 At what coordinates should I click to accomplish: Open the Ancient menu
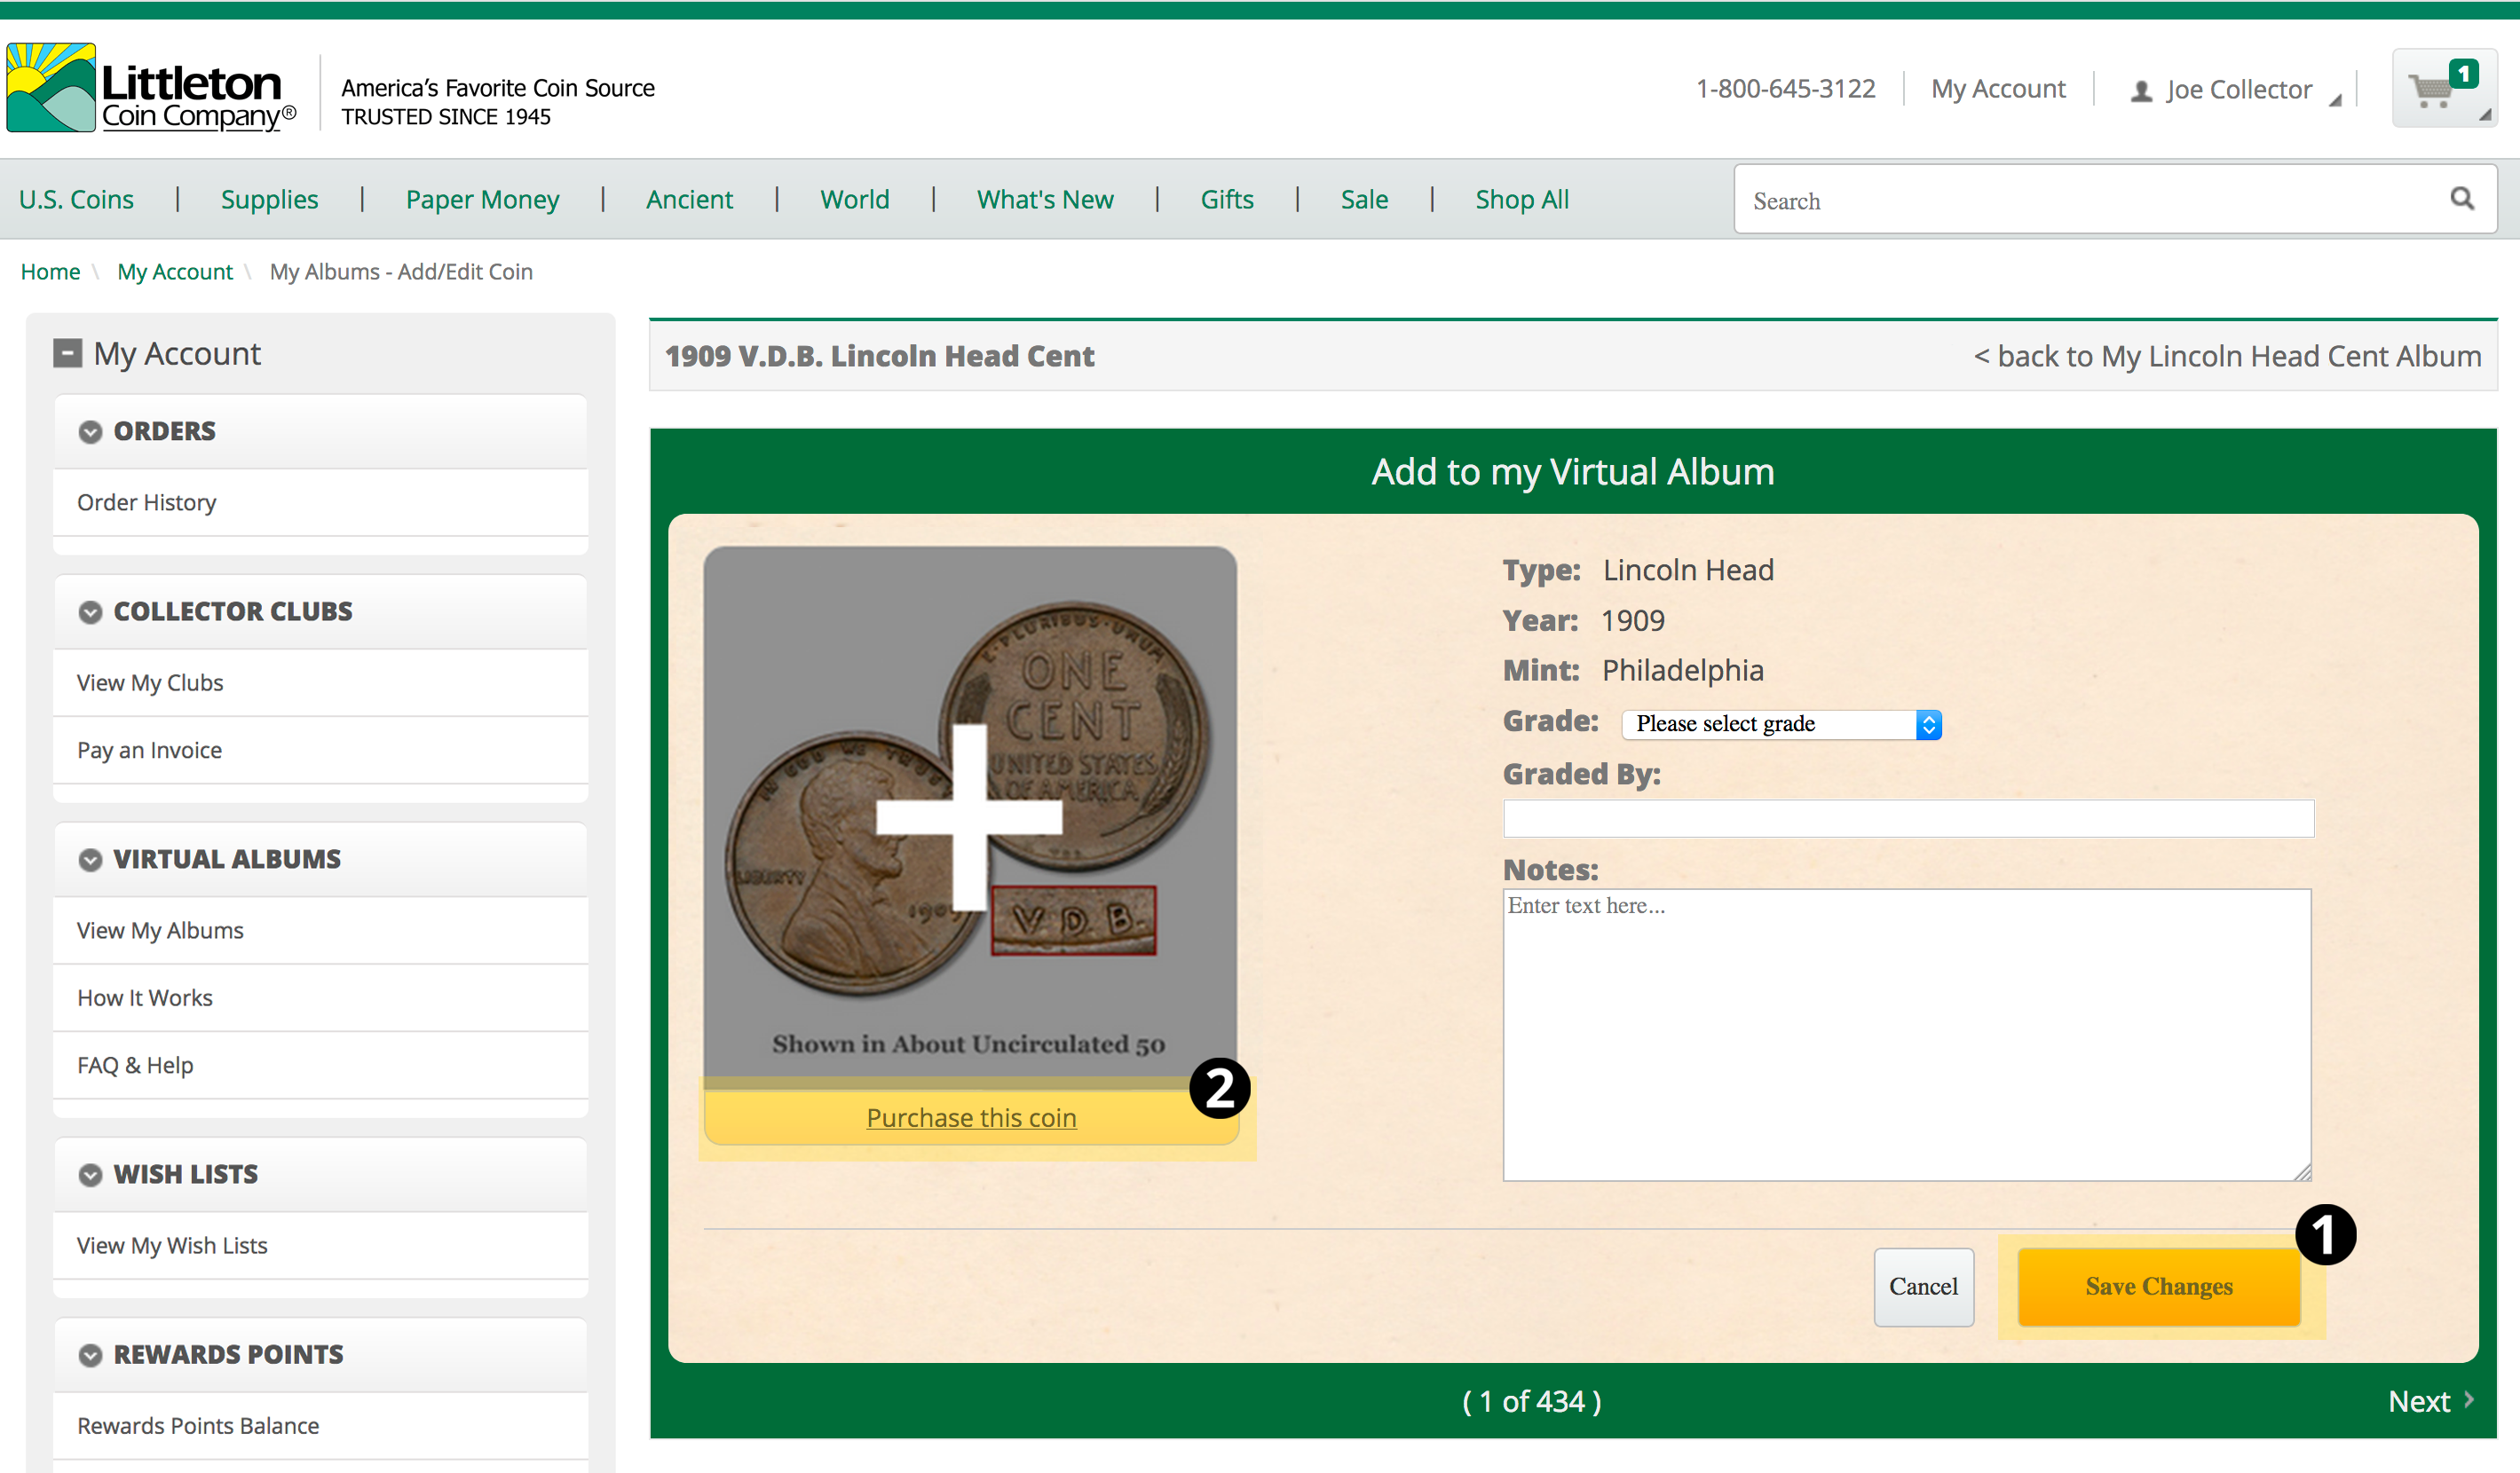[689, 199]
